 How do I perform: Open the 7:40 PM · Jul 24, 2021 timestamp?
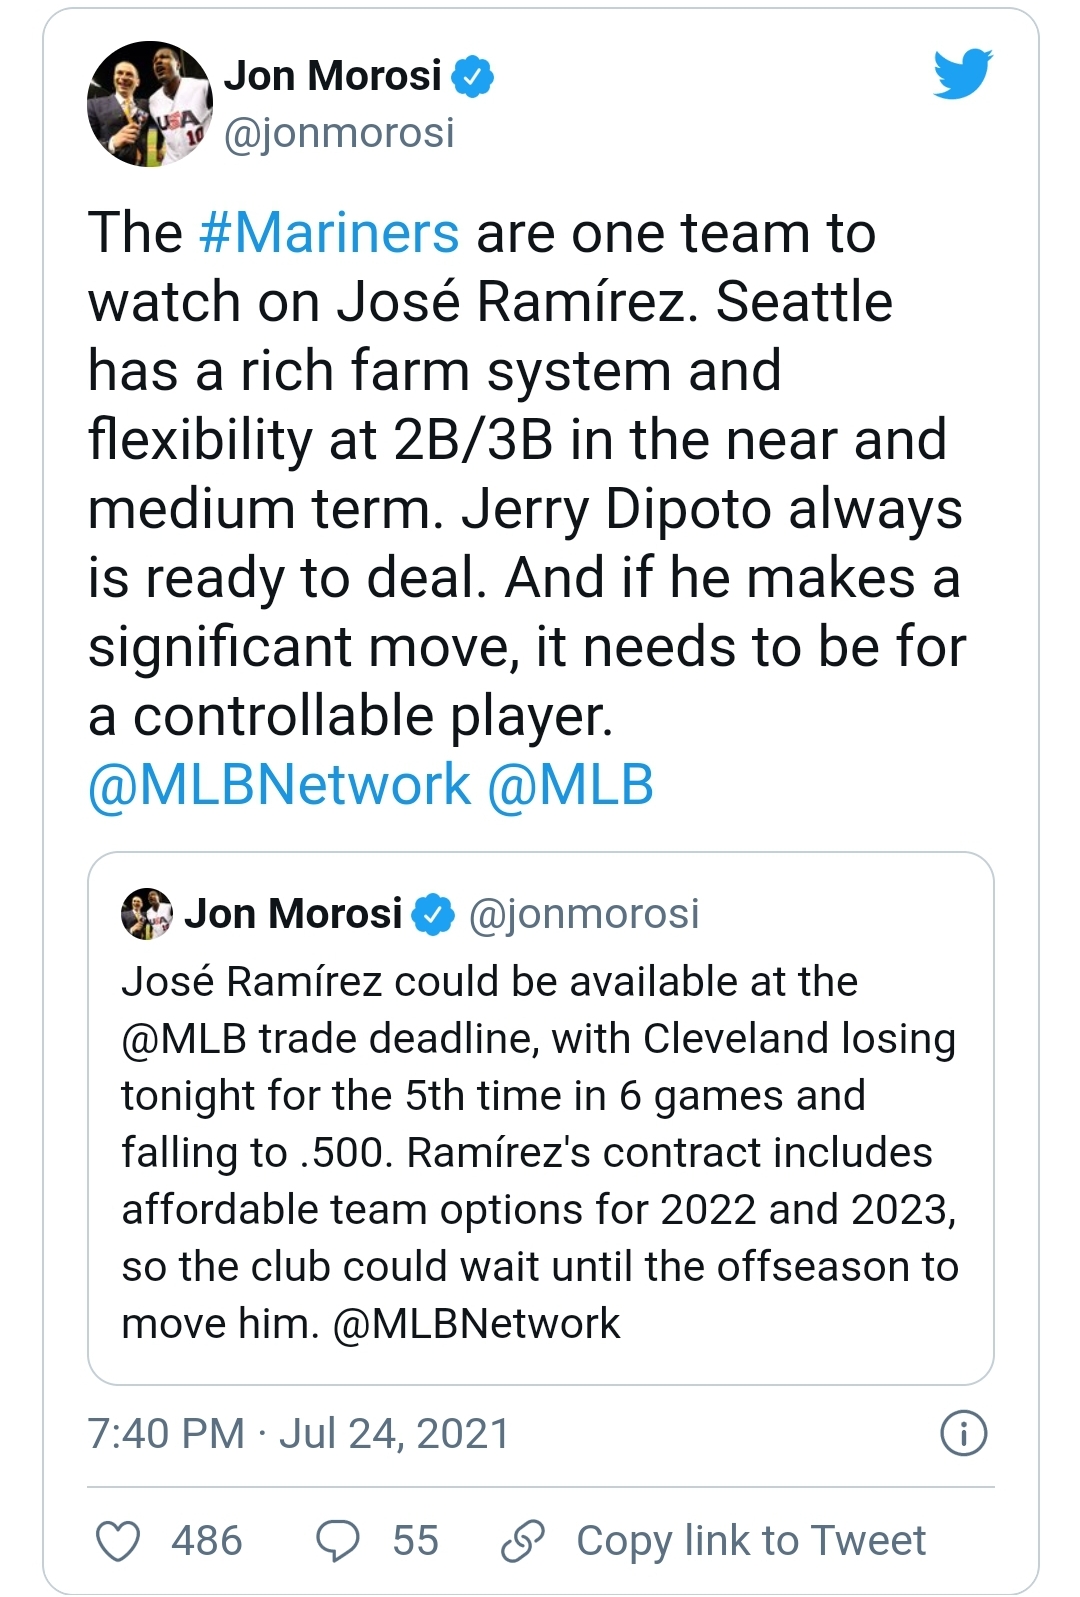(298, 1433)
